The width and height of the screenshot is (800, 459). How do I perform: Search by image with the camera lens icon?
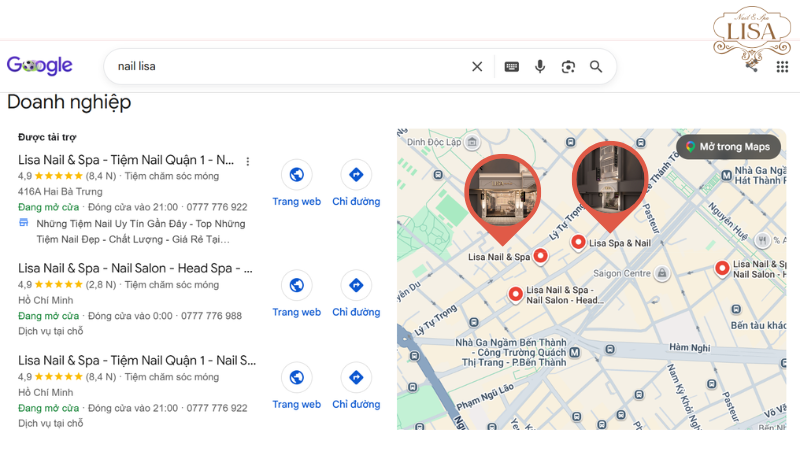pos(568,66)
